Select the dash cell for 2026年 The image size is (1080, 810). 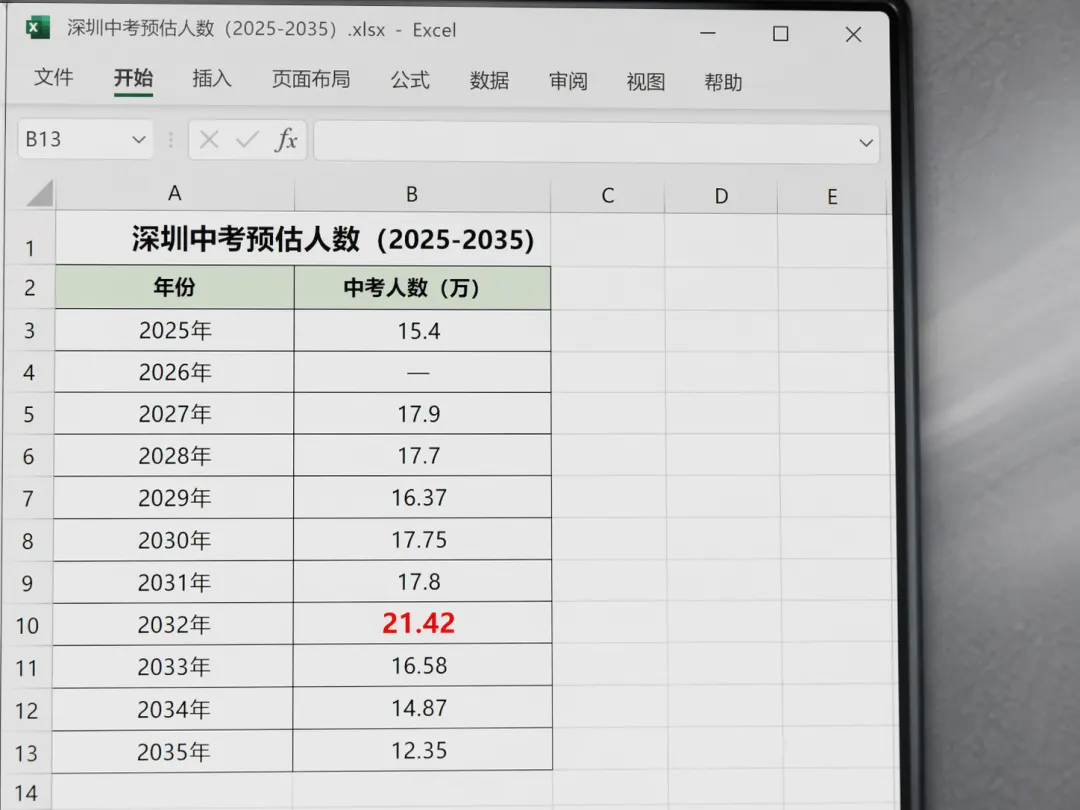pyautogui.click(x=422, y=373)
